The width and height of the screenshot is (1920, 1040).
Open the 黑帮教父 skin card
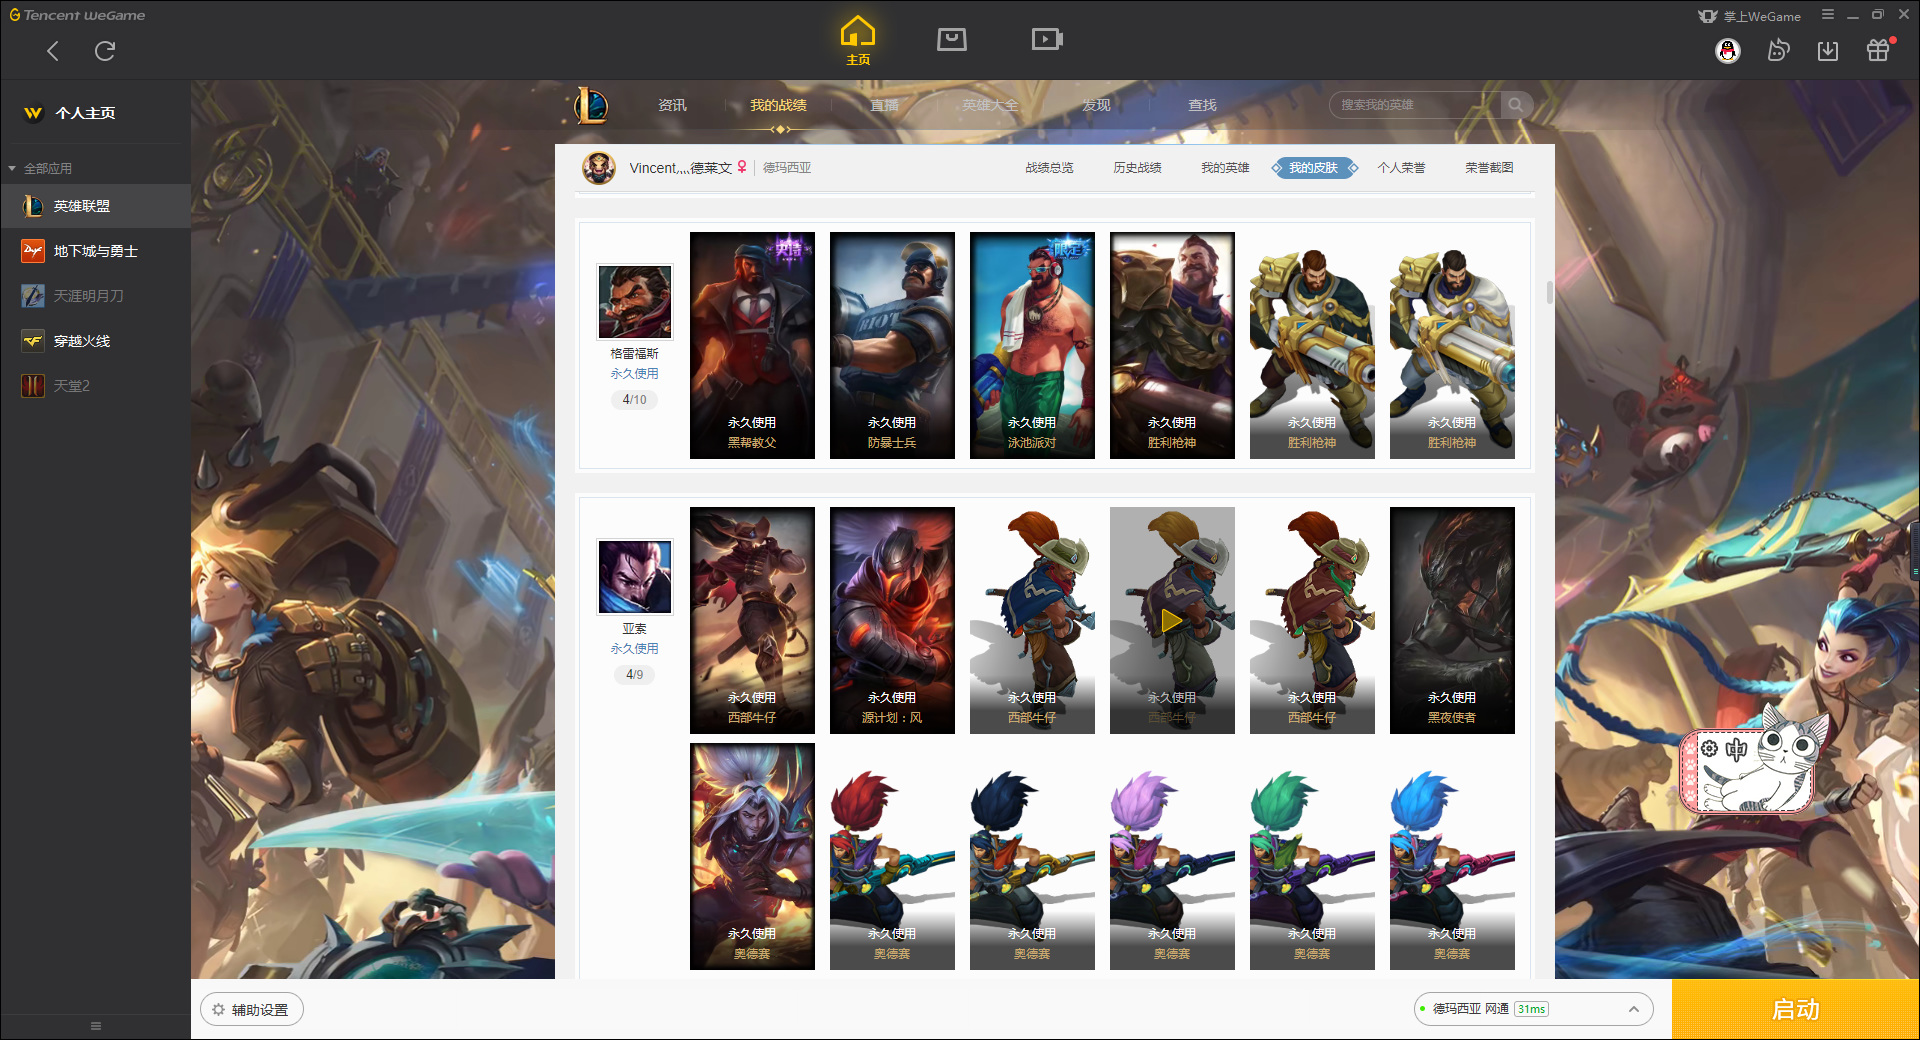(752, 346)
